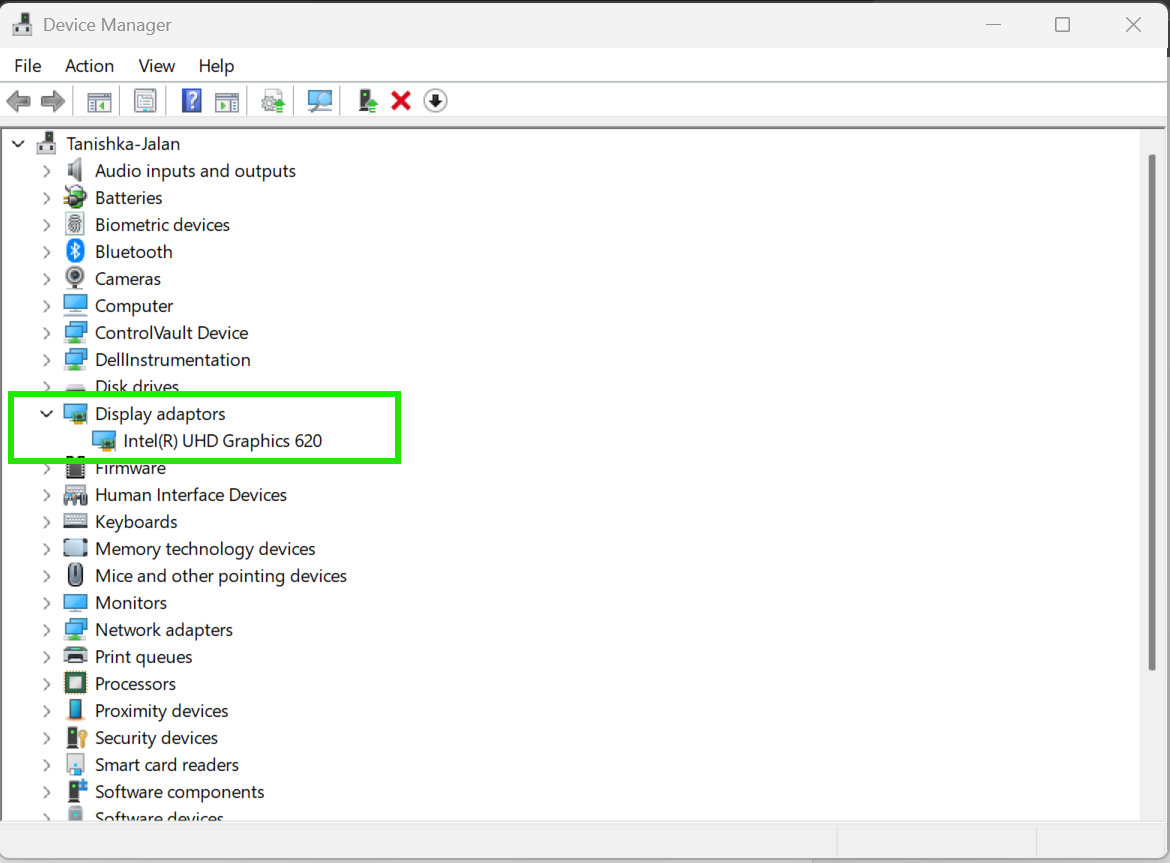Expand the Processors category chevron

[x=46, y=683]
